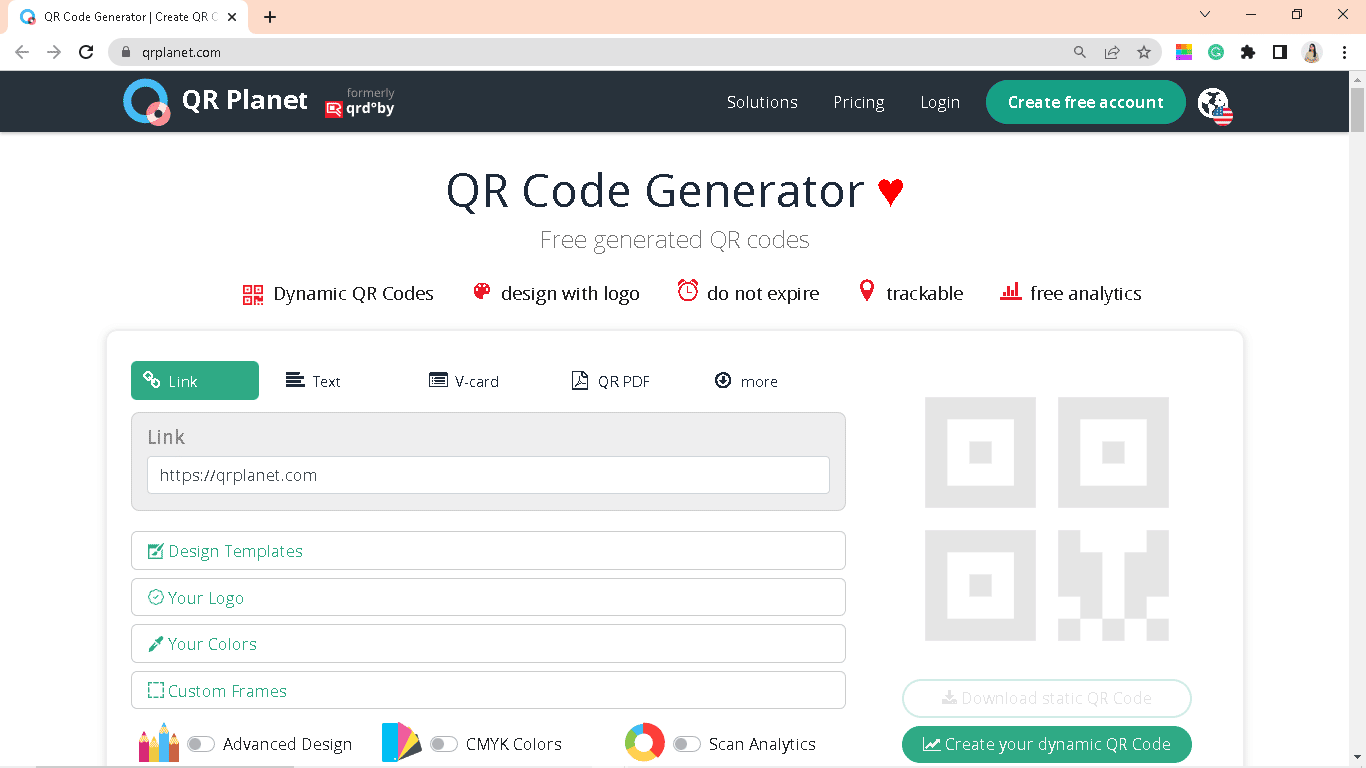Image resolution: width=1366 pixels, height=768 pixels.
Task: Open the more QR types dropdown
Action: pyautogui.click(x=746, y=381)
